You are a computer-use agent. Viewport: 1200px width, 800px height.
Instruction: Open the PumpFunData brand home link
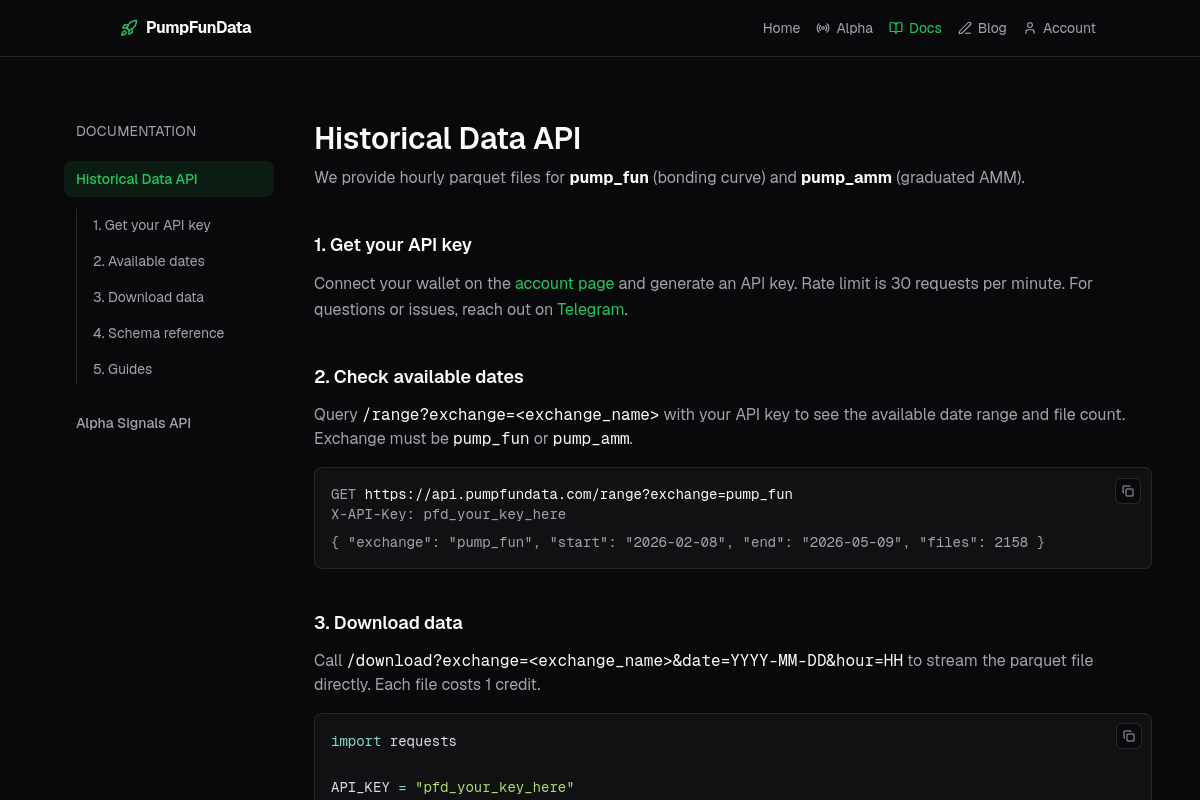(186, 28)
